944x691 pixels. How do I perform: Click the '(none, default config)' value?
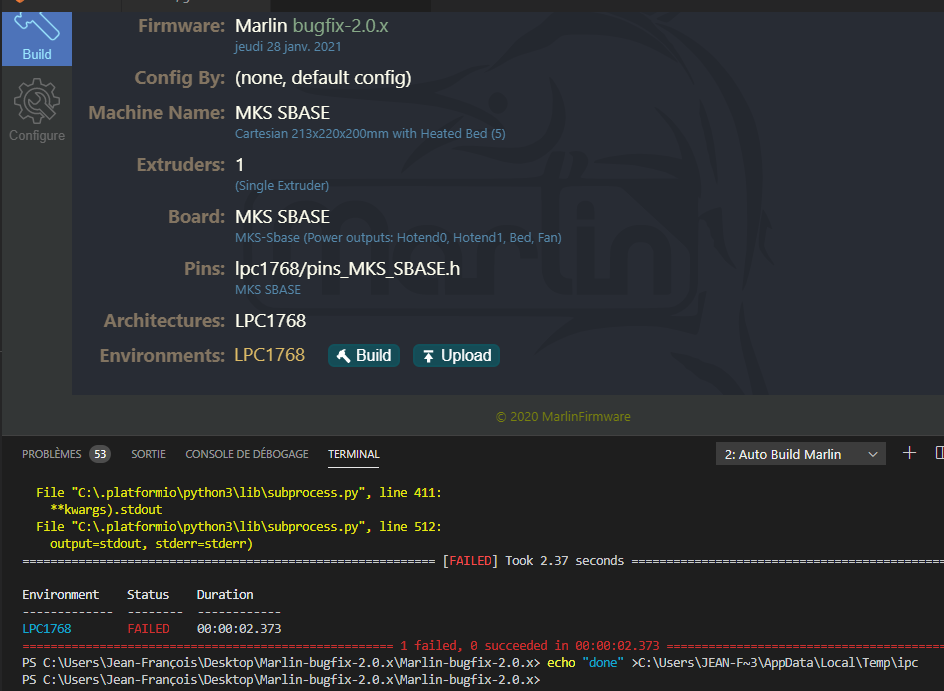point(323,78)
